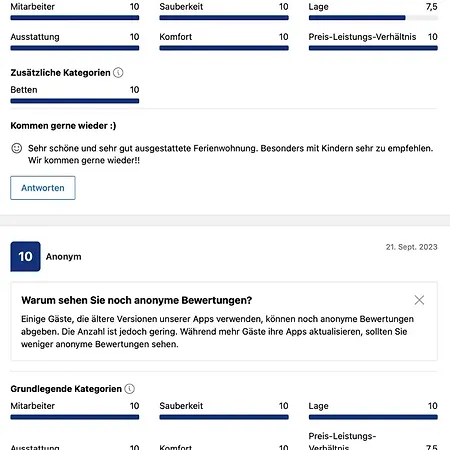
Task: Click the lower Sauberkeit rating bar
Action: coord(224,417)
